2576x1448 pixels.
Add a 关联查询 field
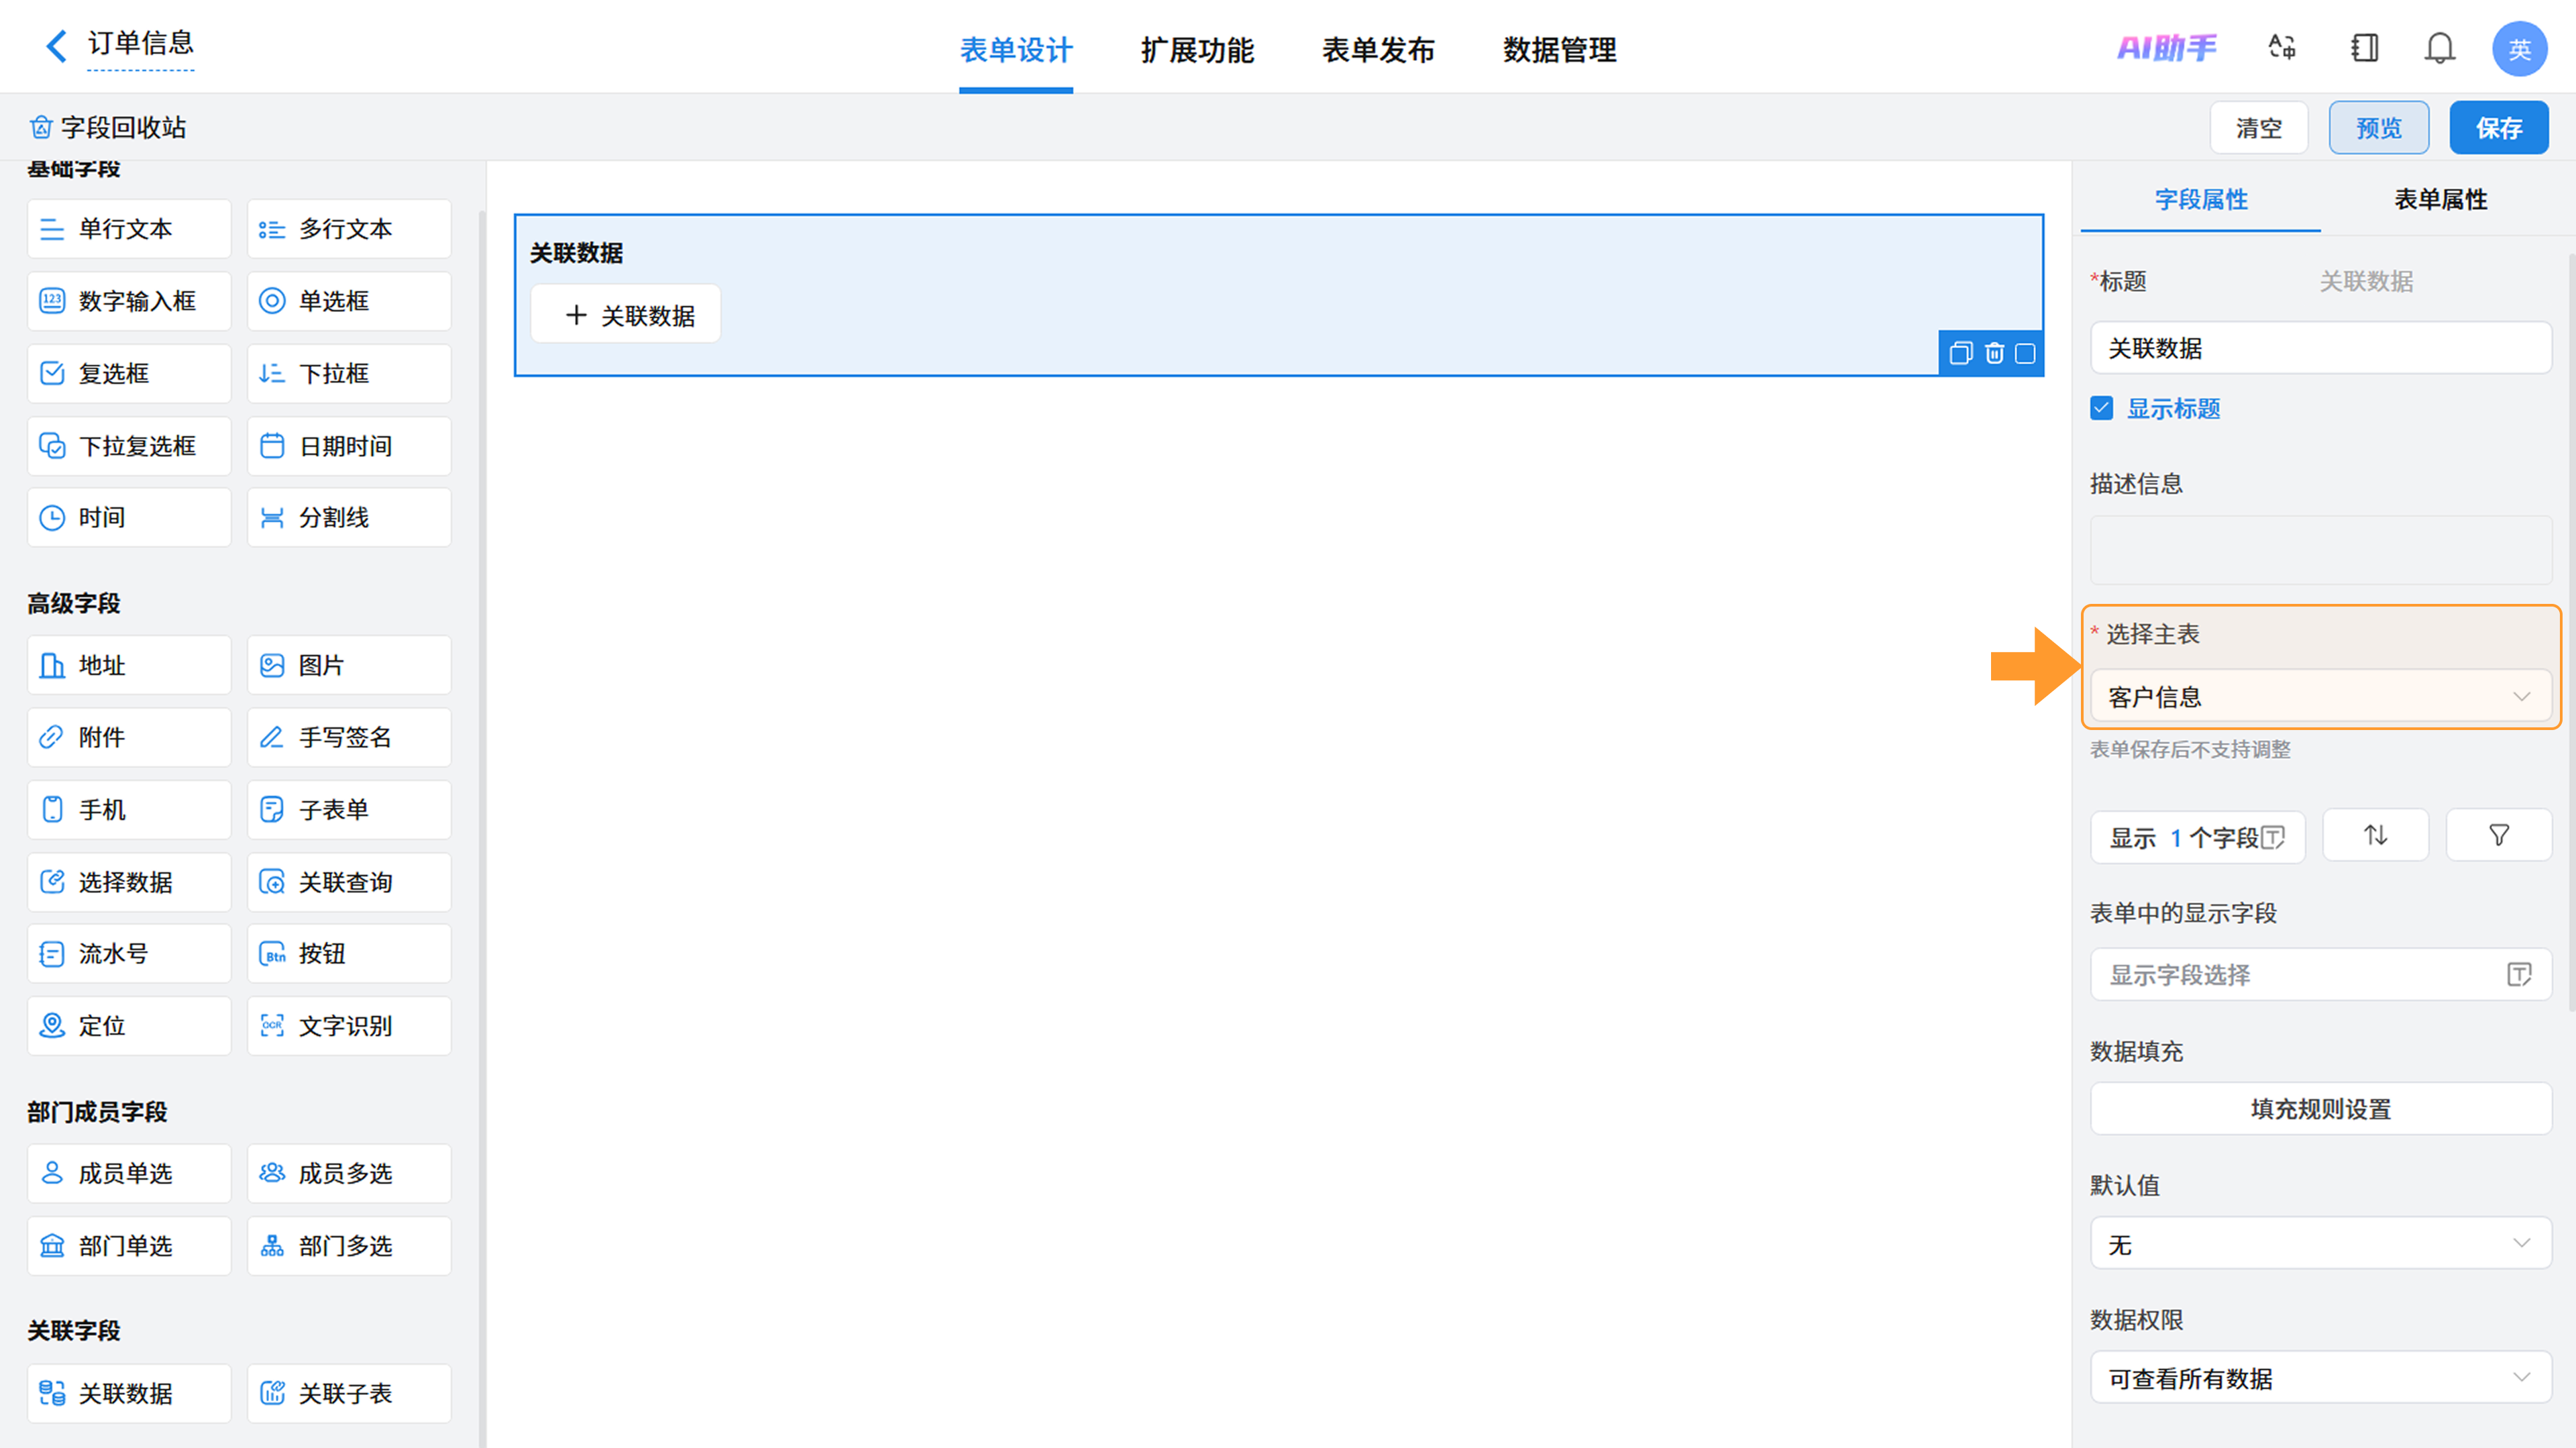(349, 882)
